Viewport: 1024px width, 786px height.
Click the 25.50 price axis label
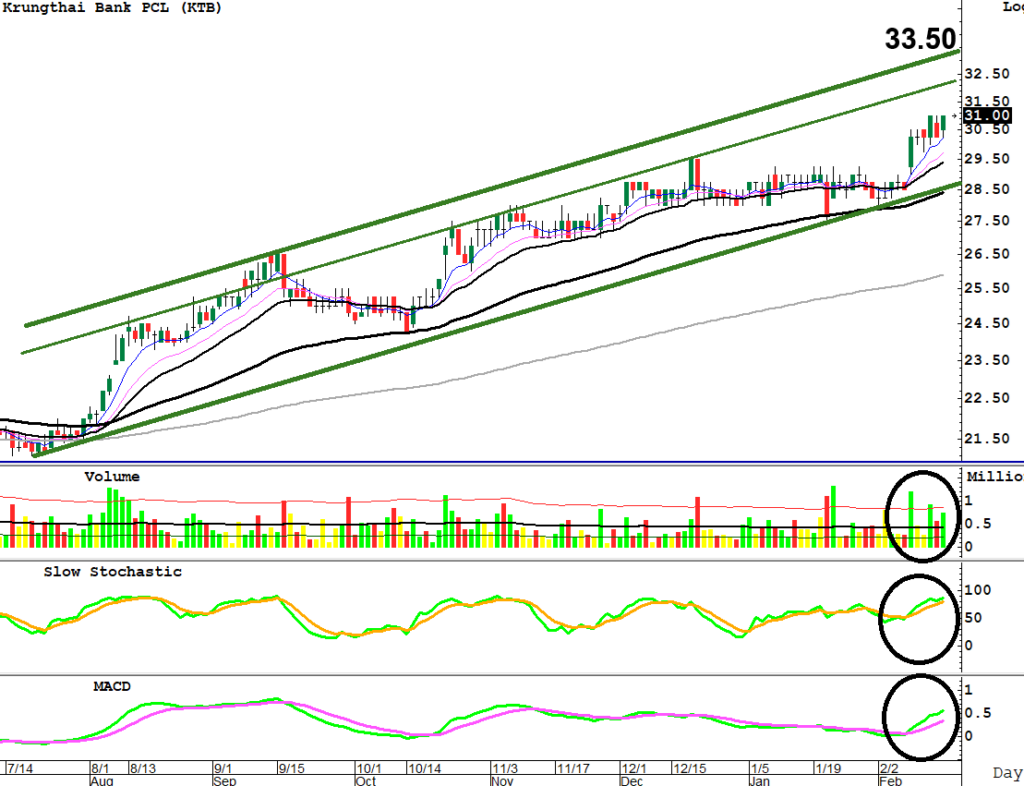[983, 289]
